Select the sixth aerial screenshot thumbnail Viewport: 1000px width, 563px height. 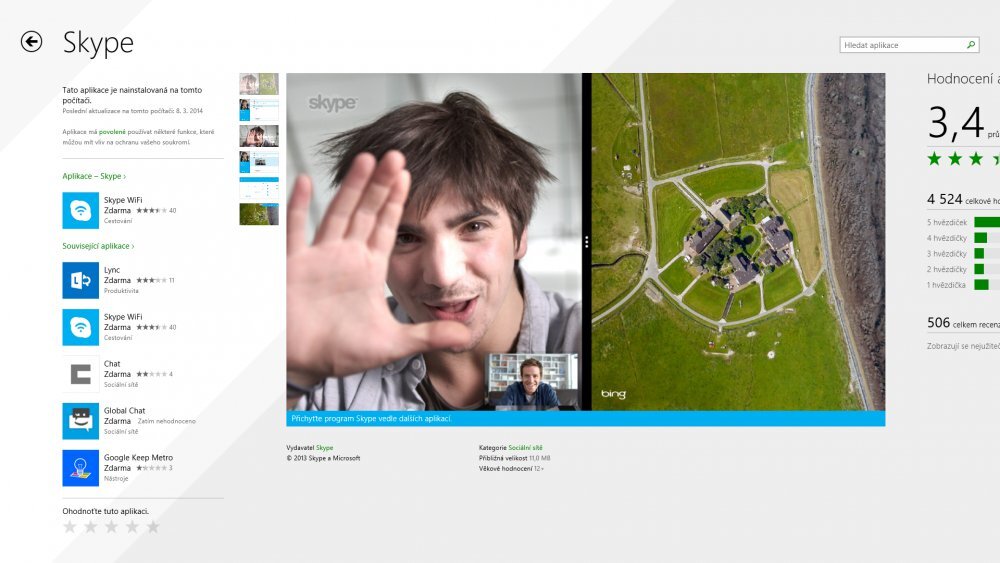pyautogui.click(x=259, y=214)
